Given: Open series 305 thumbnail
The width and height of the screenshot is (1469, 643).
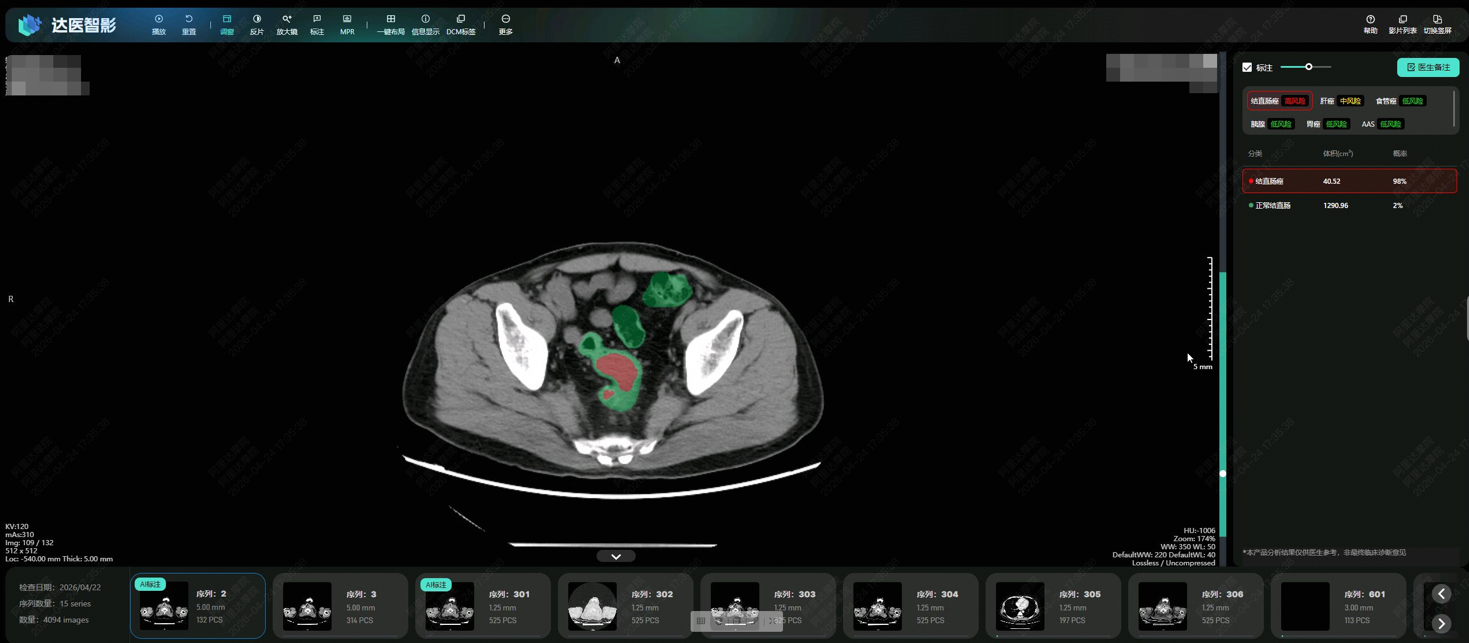Looking at the screenshot, I should (x=1053, y=606).
